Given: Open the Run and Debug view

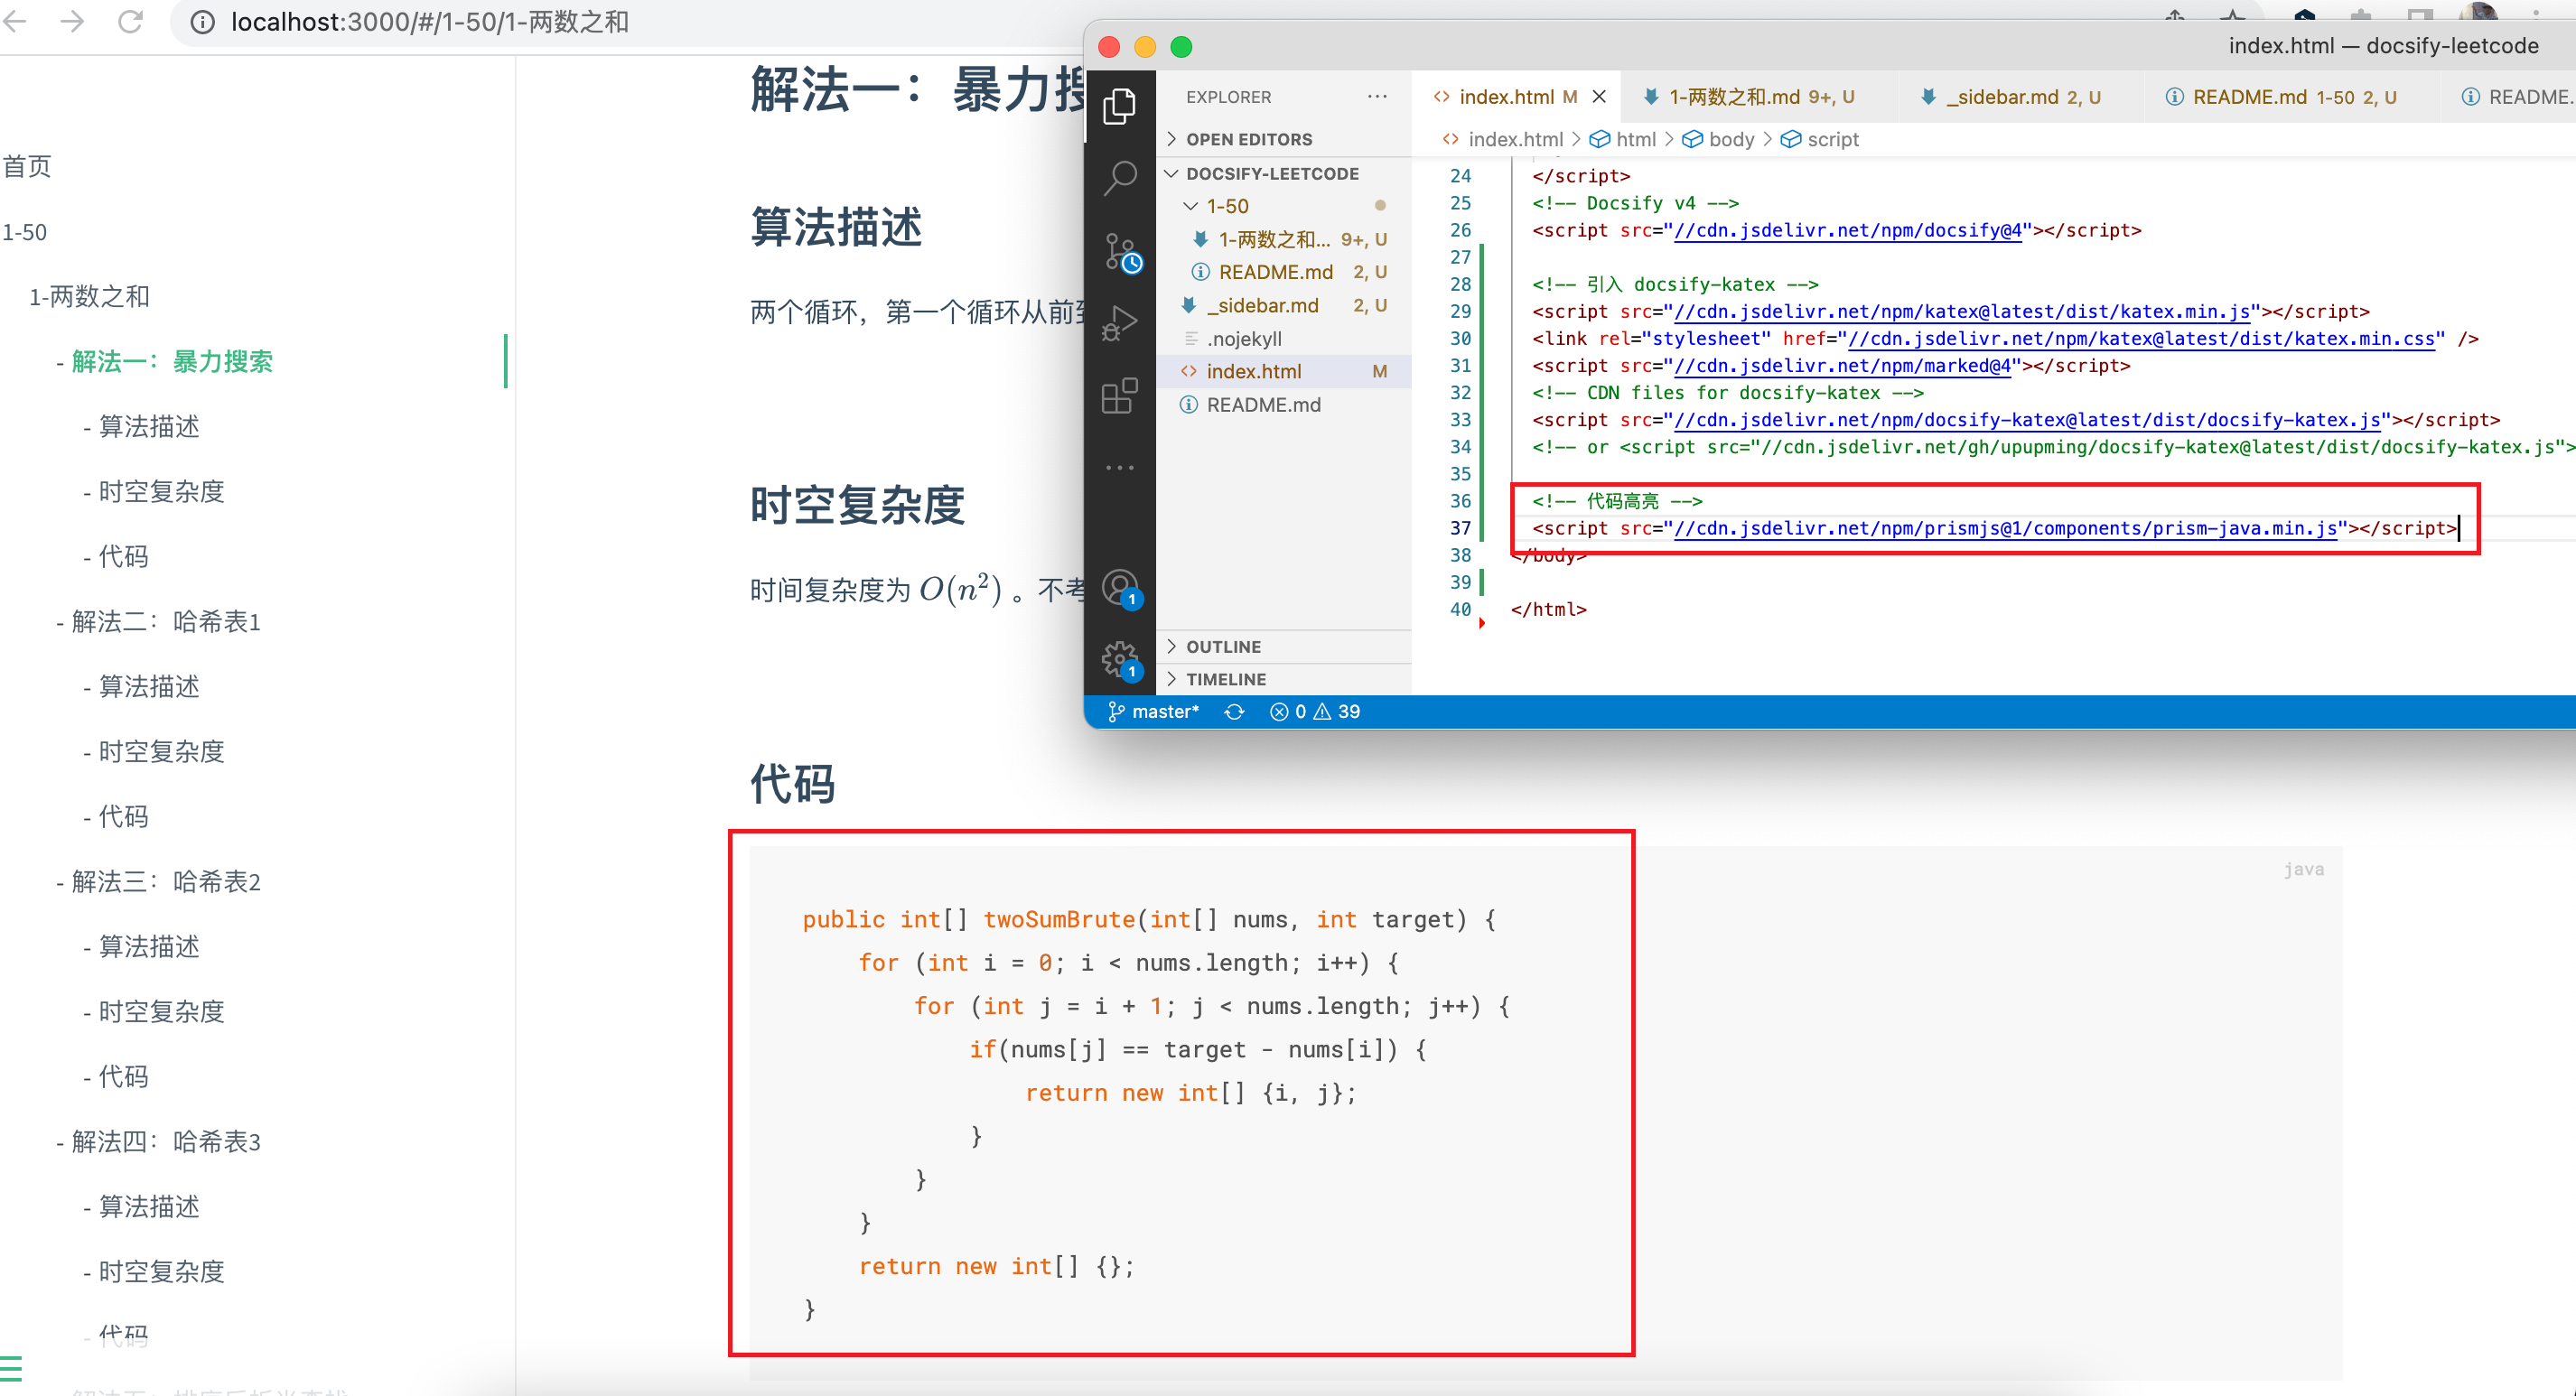Looking at the screenshot, I should point(1119,323).
